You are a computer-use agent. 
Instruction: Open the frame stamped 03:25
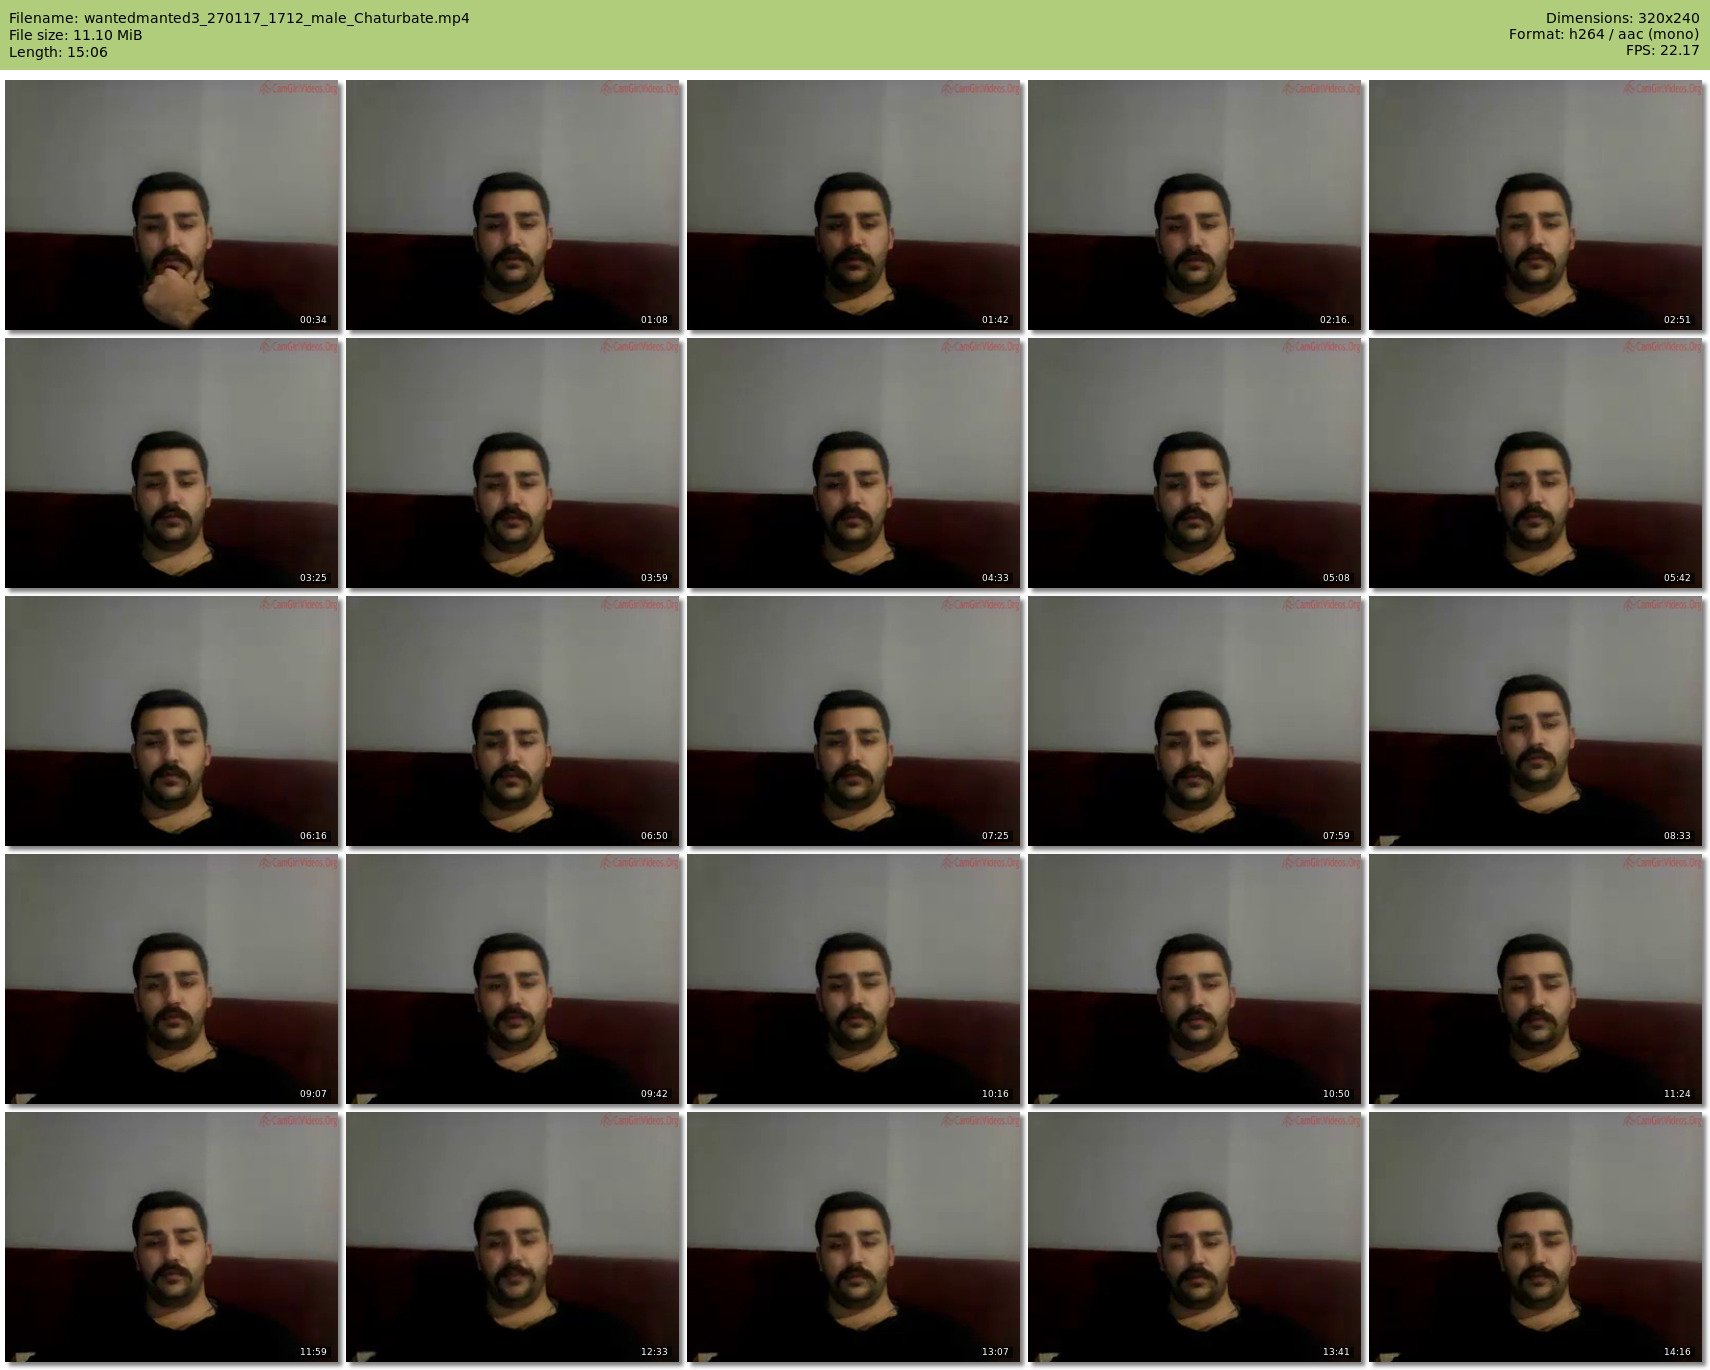(x=172, y=463)
